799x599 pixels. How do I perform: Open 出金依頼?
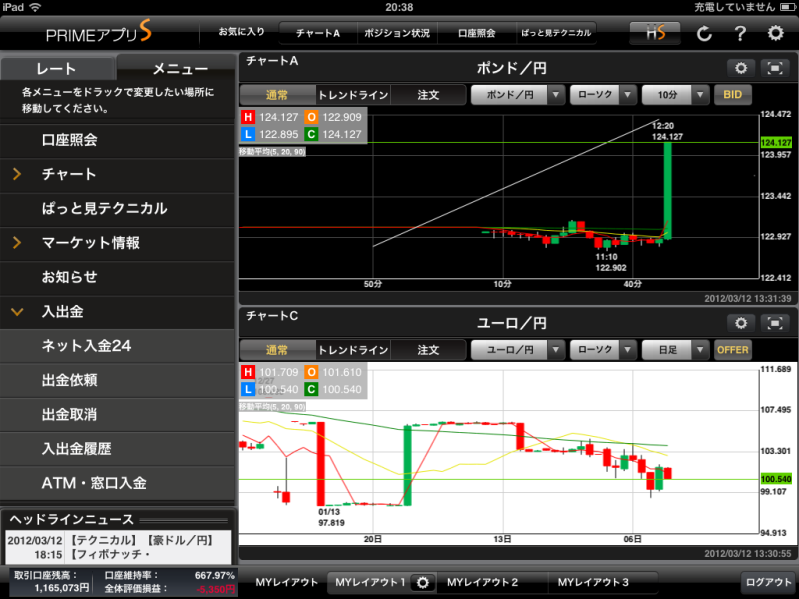click(x=117, y=380)
